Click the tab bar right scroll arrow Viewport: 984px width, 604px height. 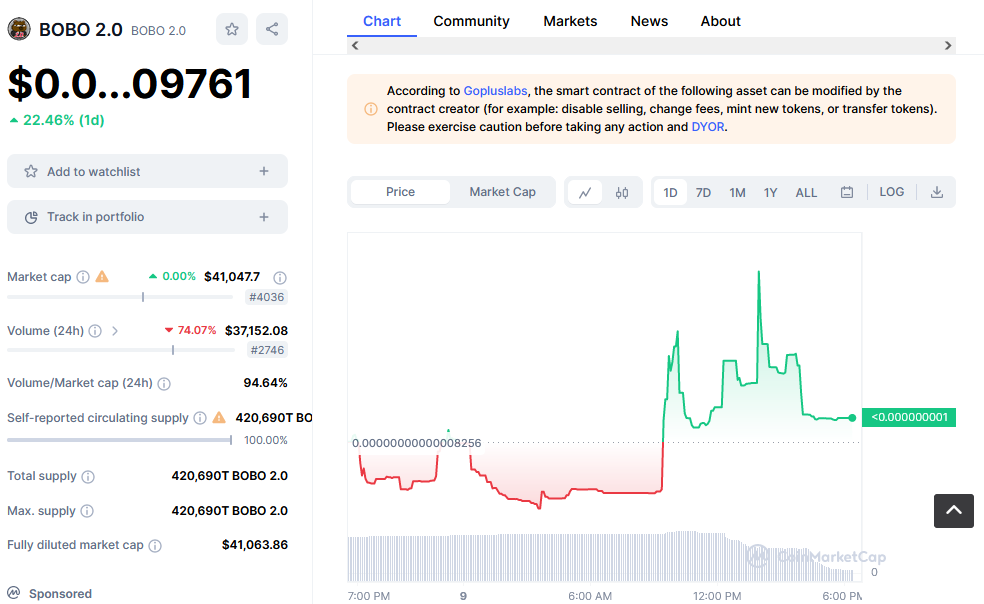948,45
